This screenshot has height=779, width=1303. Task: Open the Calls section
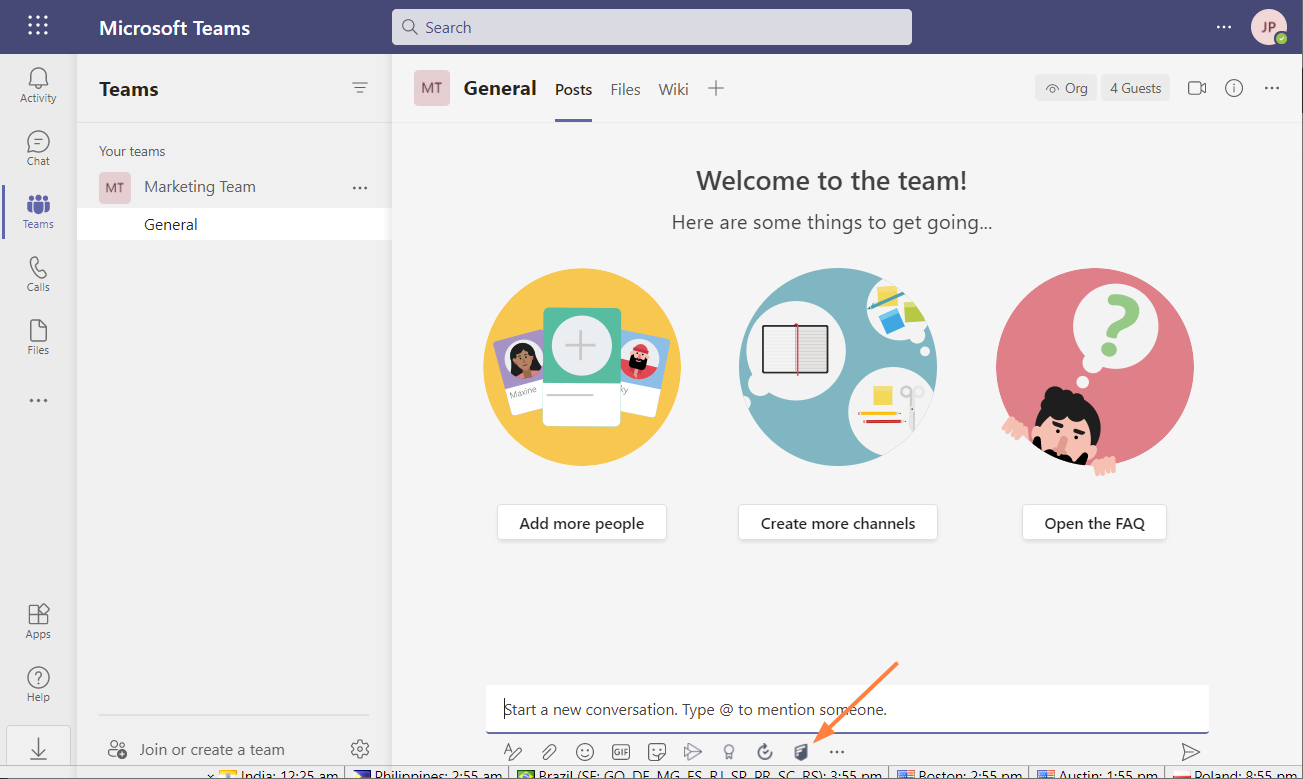click(x=38, y=272)
